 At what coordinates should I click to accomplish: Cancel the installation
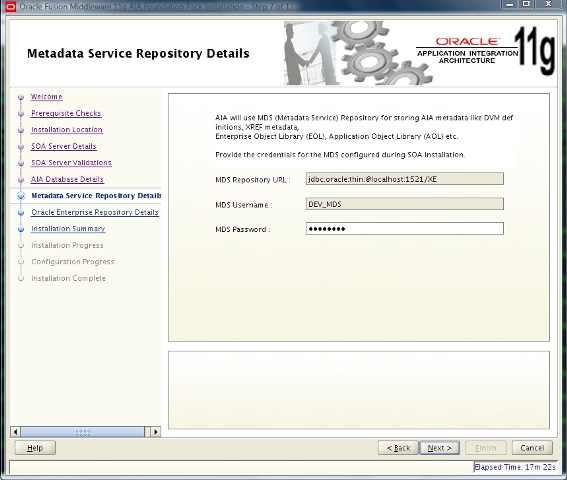click(532, 448)
